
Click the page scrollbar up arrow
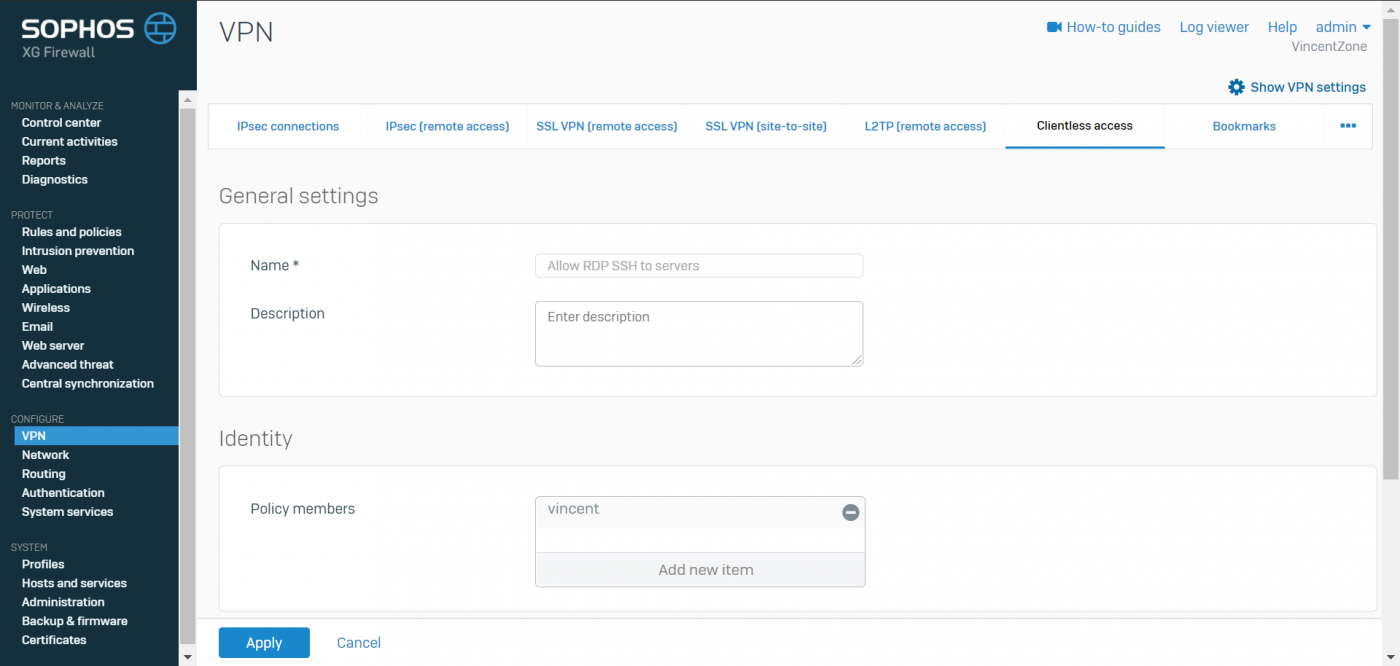(1391, 9)
